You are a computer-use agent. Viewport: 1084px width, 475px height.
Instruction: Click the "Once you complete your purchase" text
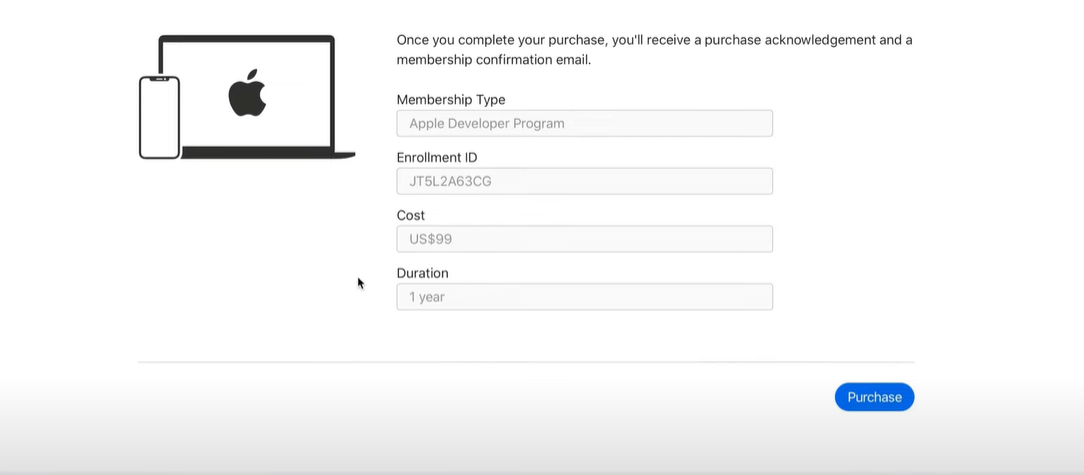point(501,40)
